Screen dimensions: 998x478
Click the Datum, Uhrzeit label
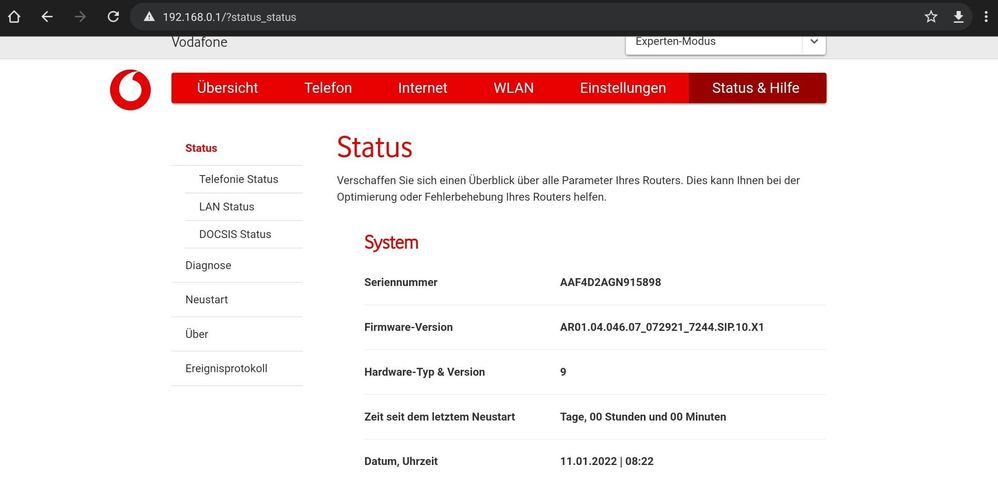coord(401,461)
